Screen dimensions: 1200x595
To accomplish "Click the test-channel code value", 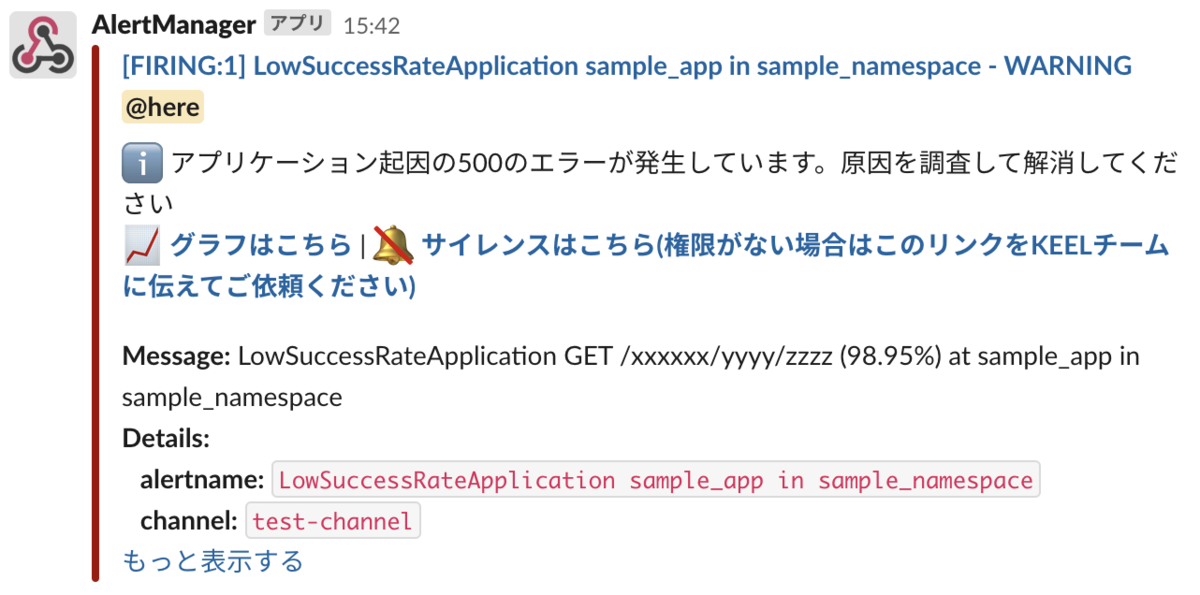I will [332, 521].
